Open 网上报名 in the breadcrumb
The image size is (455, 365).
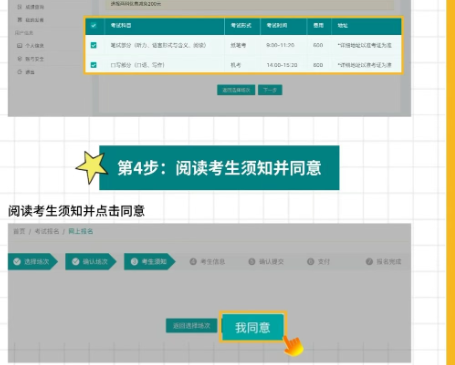(81, 231)
